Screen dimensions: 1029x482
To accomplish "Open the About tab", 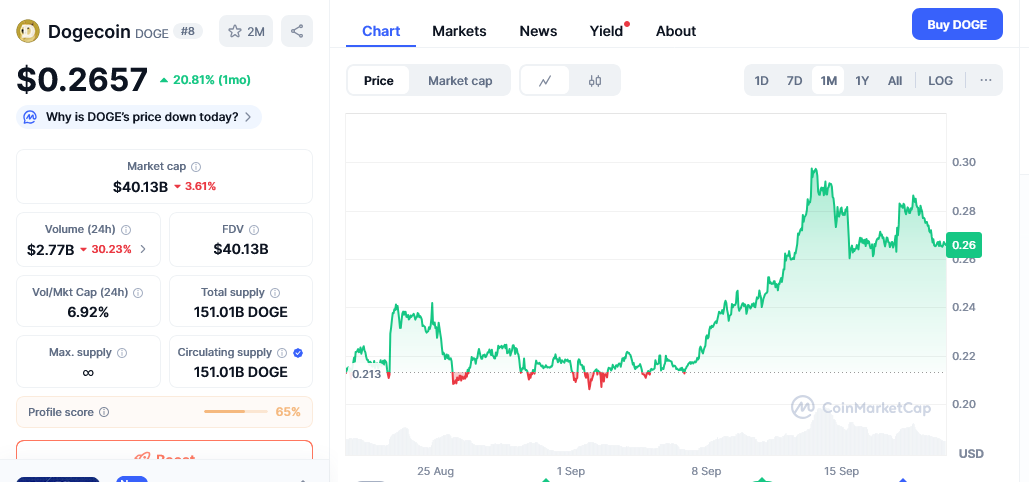I will tap(676, 31).
